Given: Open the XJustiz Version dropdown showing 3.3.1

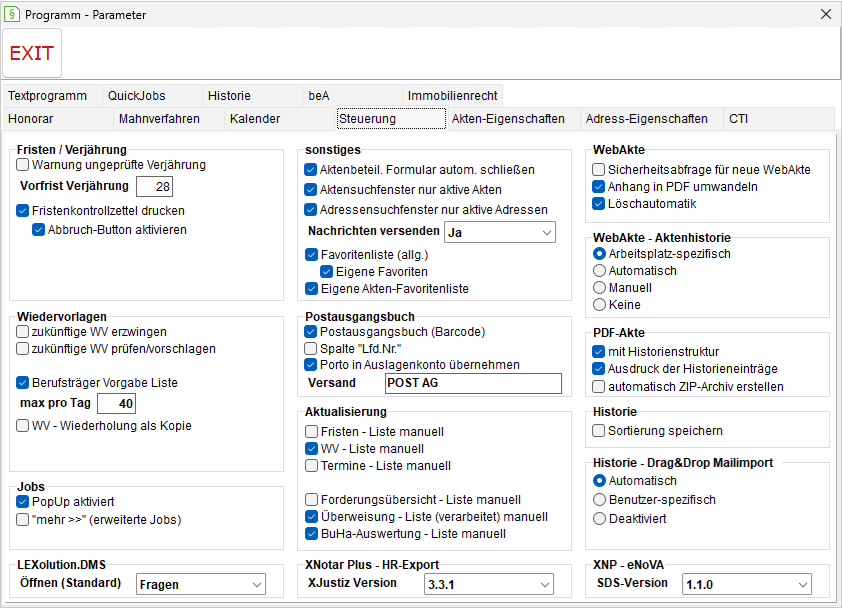Looking at the screenshot, I should [x=489, y=584].
